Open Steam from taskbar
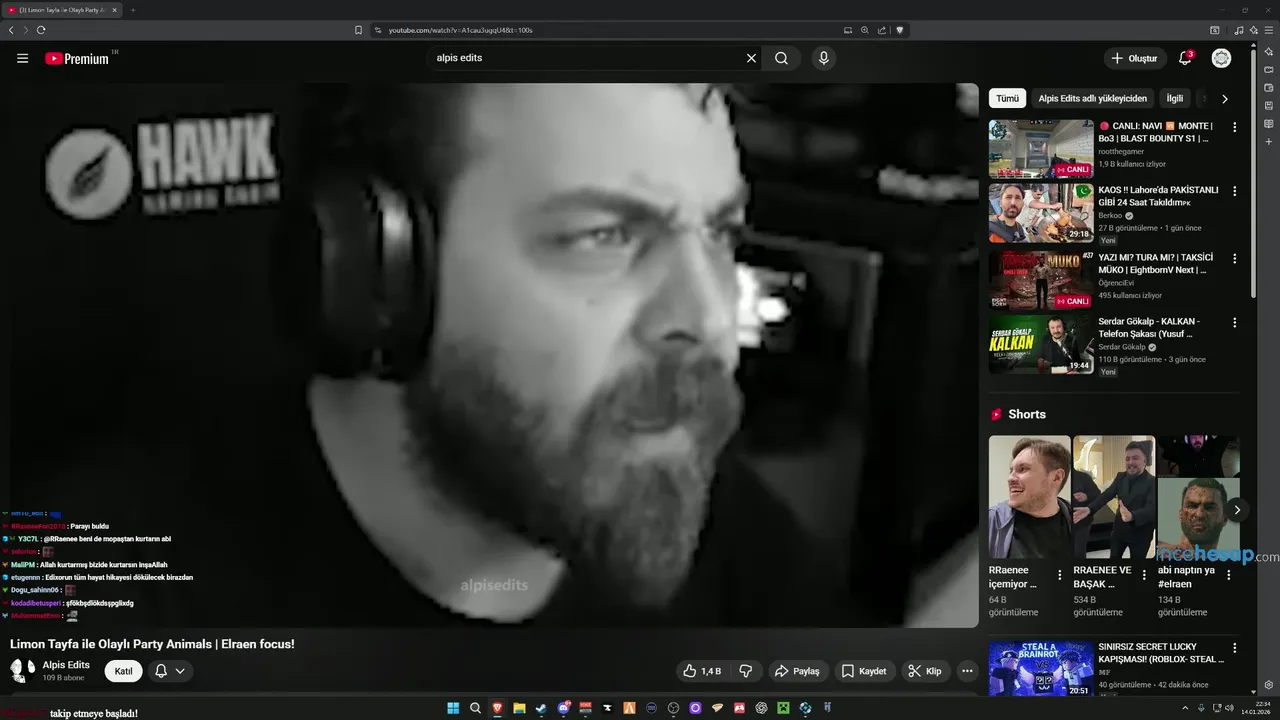This screenshot has width=1280, height=720. (541, 708)
